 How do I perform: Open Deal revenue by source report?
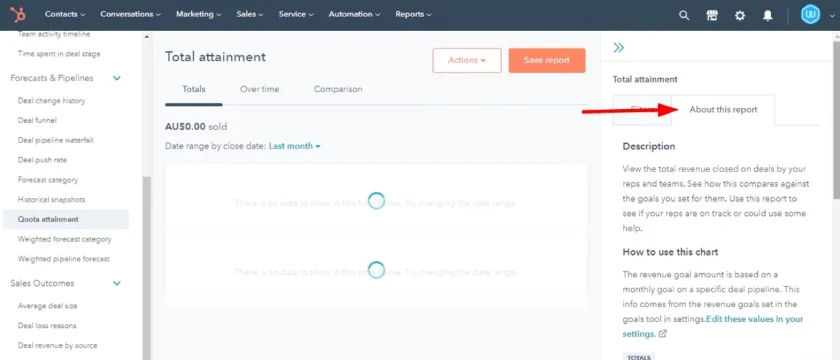pos(58,346)
